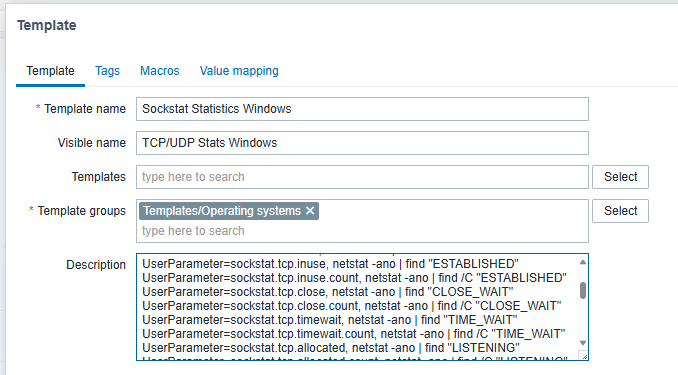Click Description scrollbar up arrow
The image size is (678, 375).
coord(583,262)
